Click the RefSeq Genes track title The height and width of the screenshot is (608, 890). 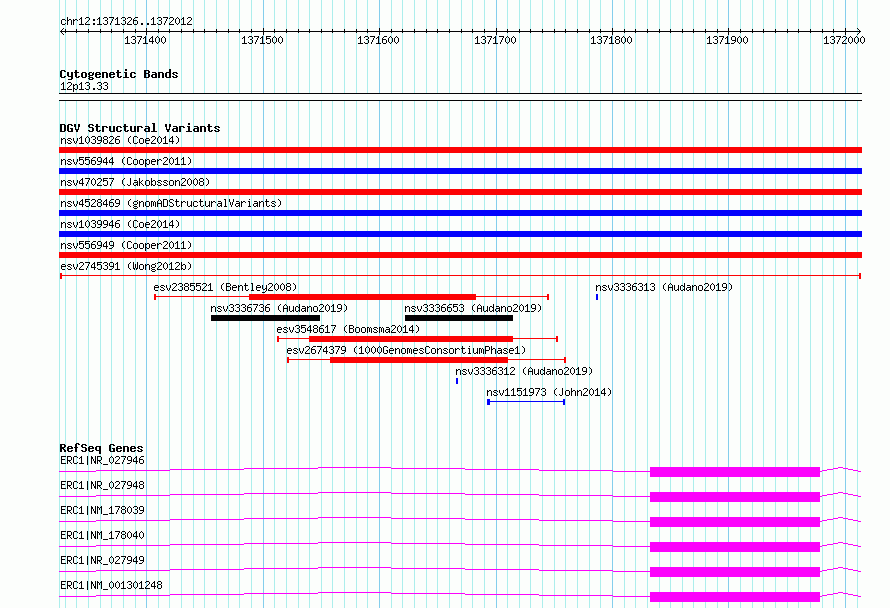click(x=101, y=448)
